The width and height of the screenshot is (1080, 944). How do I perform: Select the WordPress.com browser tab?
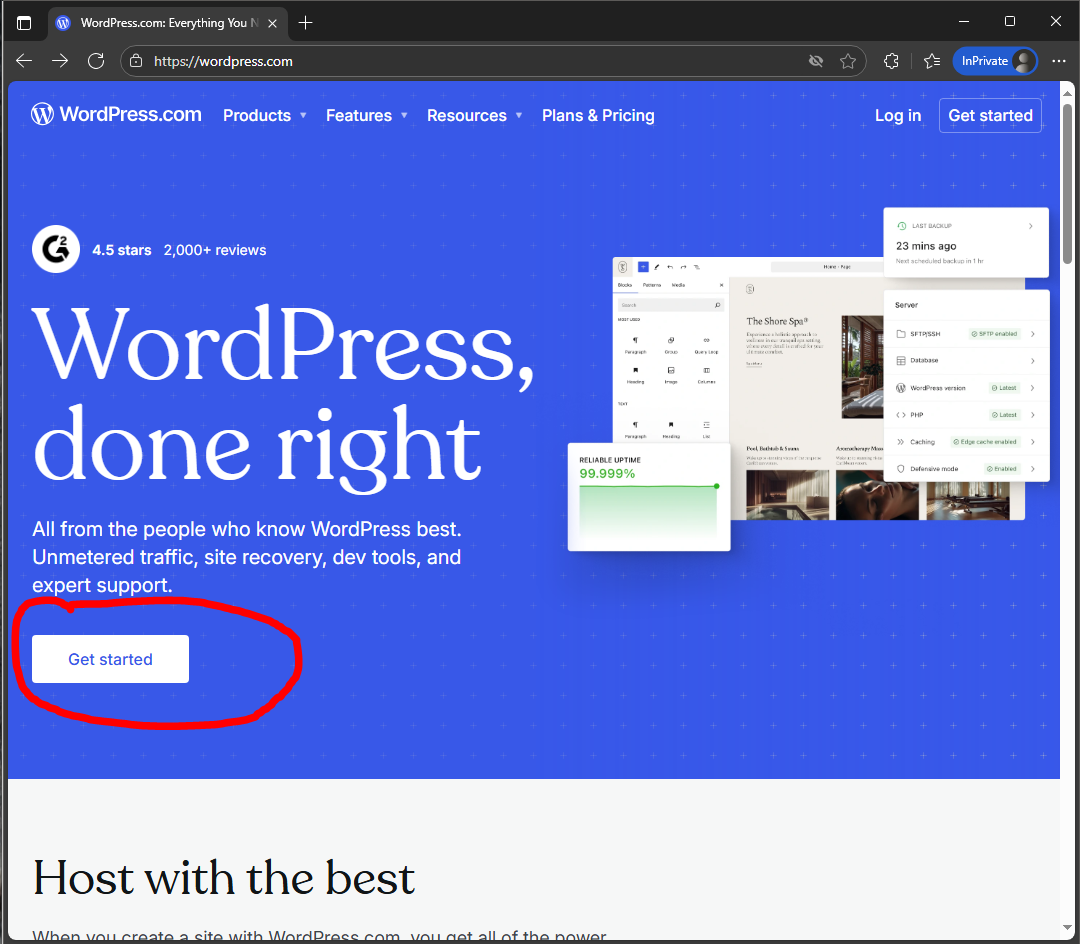169,23
